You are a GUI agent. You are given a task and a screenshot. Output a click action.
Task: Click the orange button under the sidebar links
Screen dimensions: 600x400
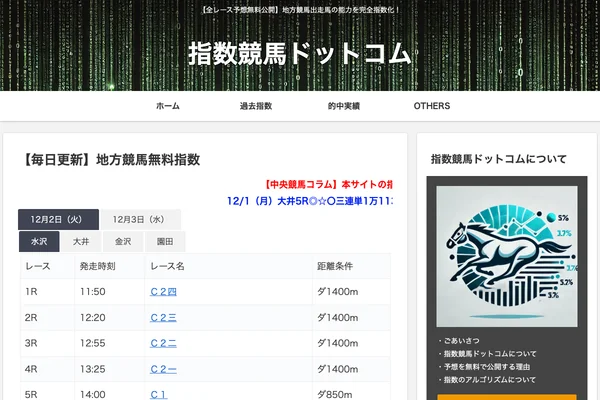pyautogui.click(x=507, y=397)
